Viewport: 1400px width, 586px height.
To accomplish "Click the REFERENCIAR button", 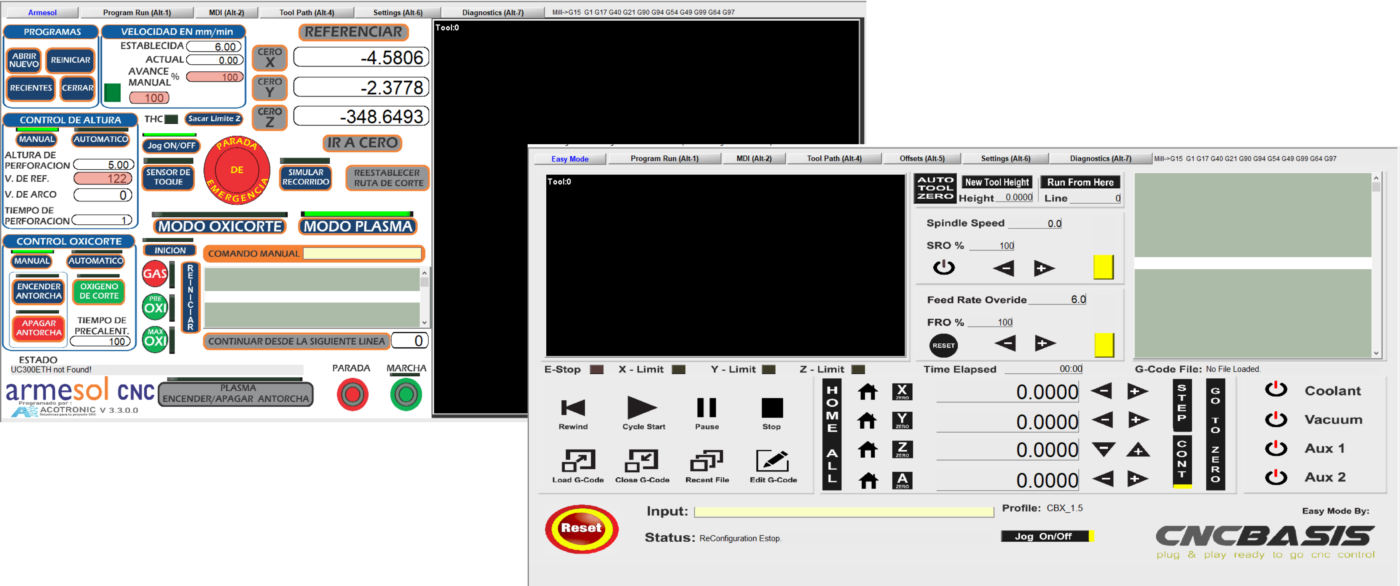I will [353, 32].
